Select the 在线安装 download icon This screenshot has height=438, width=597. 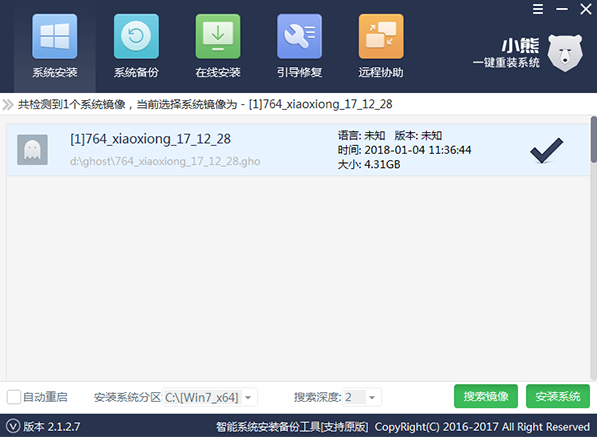(x=218, y=37)
